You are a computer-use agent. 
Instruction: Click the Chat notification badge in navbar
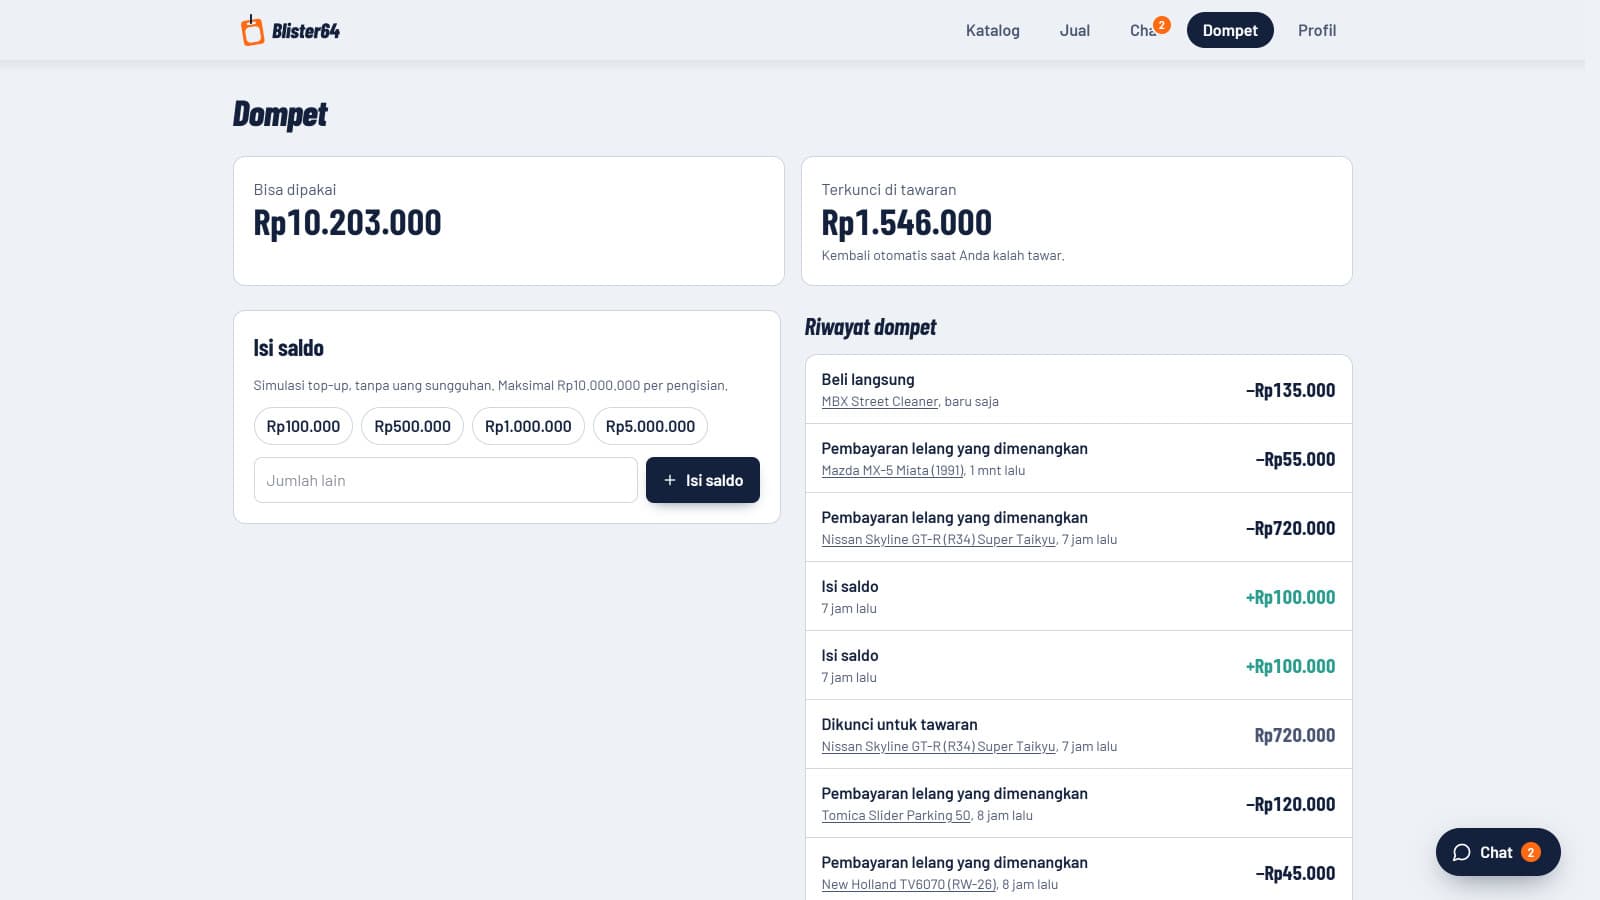pyautogui.click(x=1161, y=25)
